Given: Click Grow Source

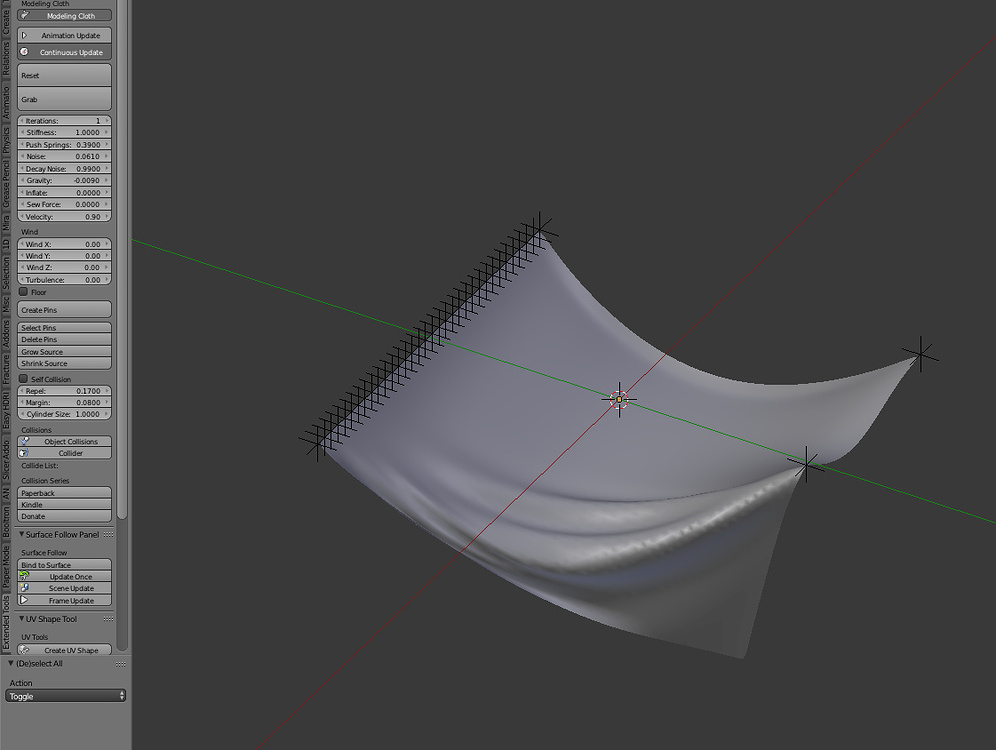Looking at the screenshot, I should click(x=64, y=352).
